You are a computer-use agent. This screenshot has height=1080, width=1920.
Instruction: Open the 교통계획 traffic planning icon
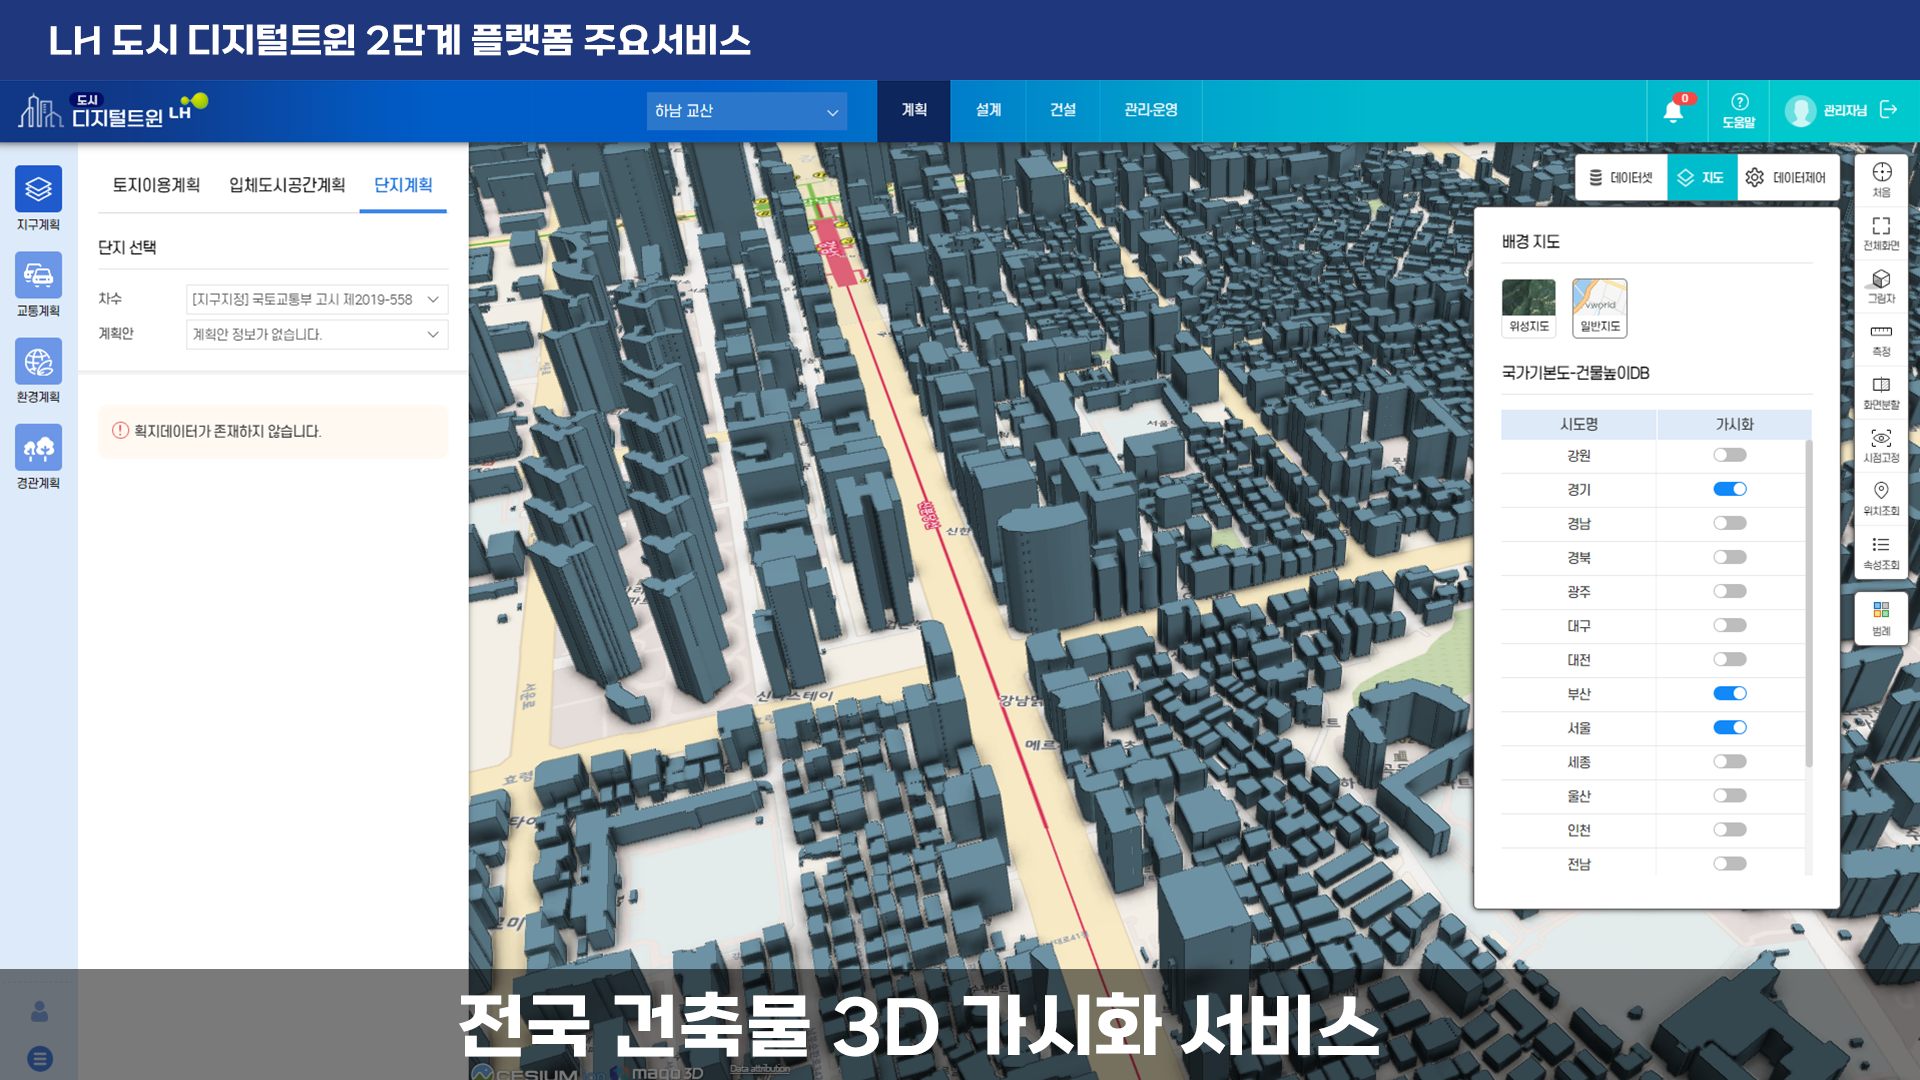[38, 275]
